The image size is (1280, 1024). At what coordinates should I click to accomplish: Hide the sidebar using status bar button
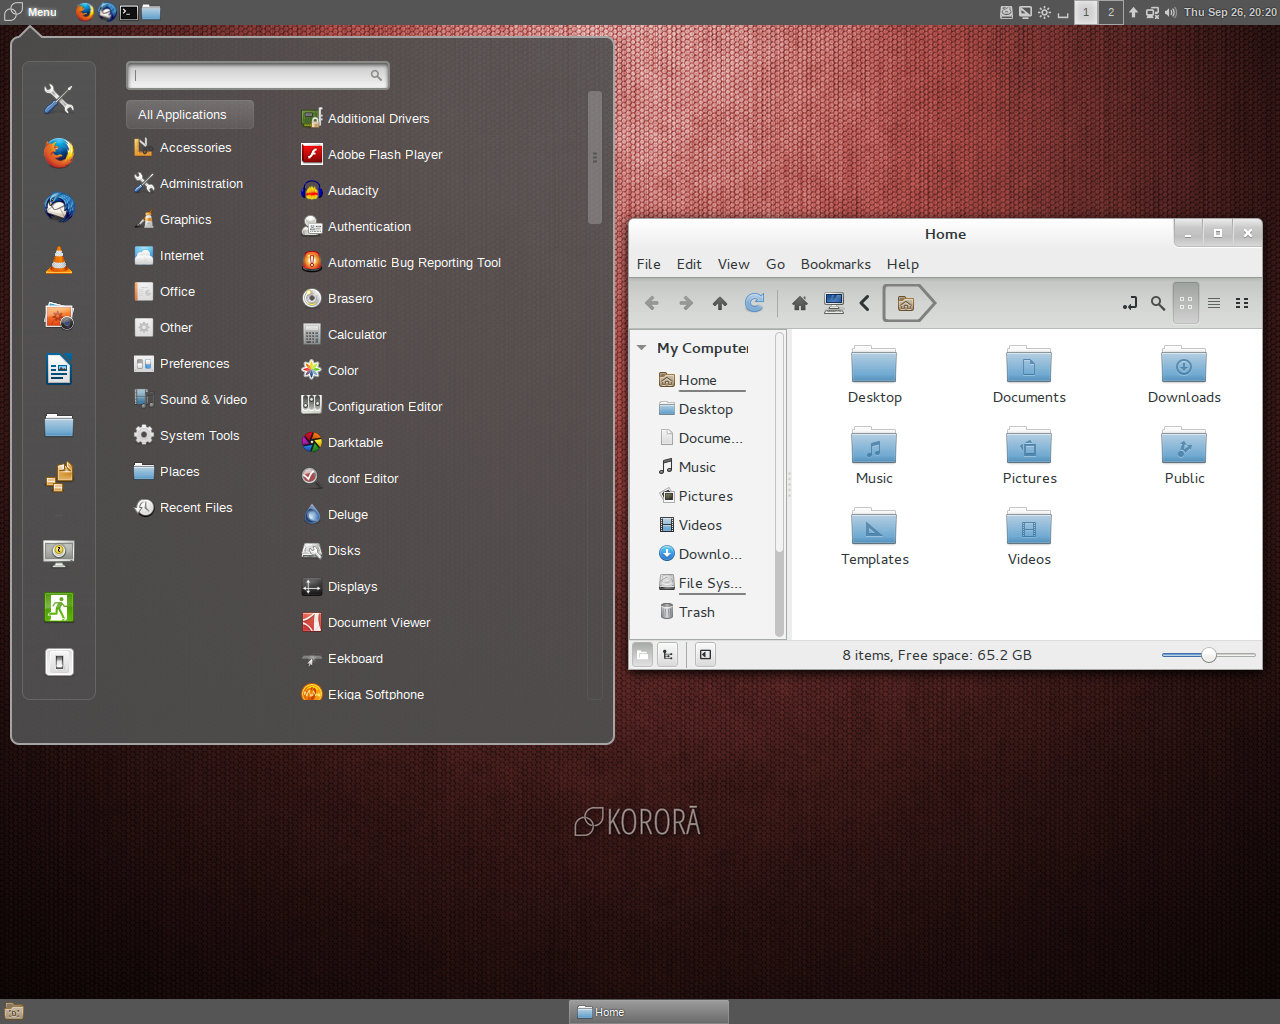click(x=706, y=655)
